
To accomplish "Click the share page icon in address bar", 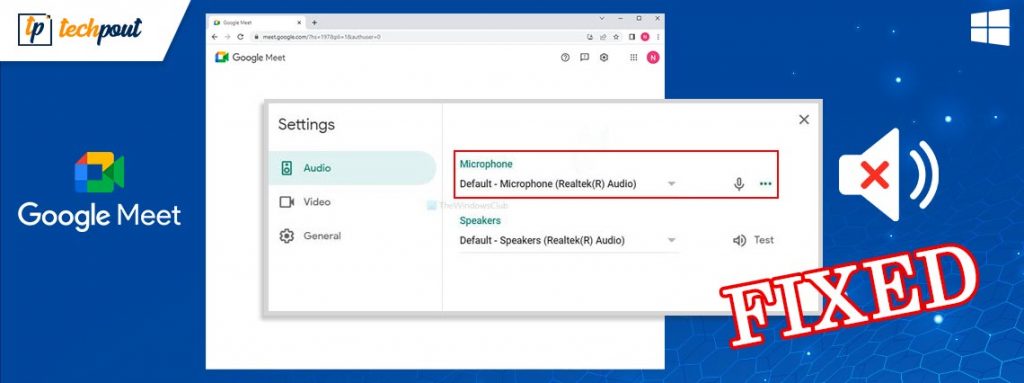I will pyautogui.click(x=603, y=37).
